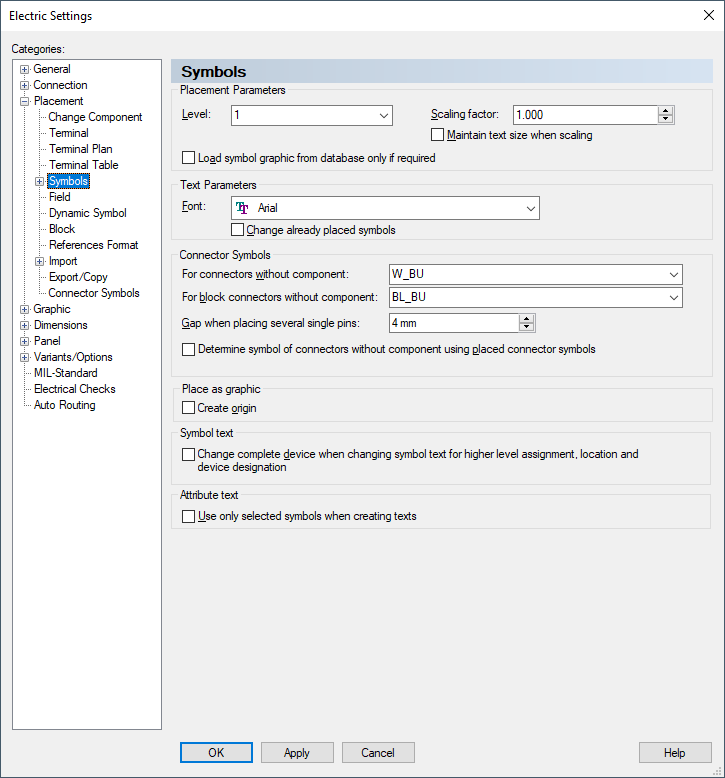Enable Create origin checkbox

tap(189, 408)
